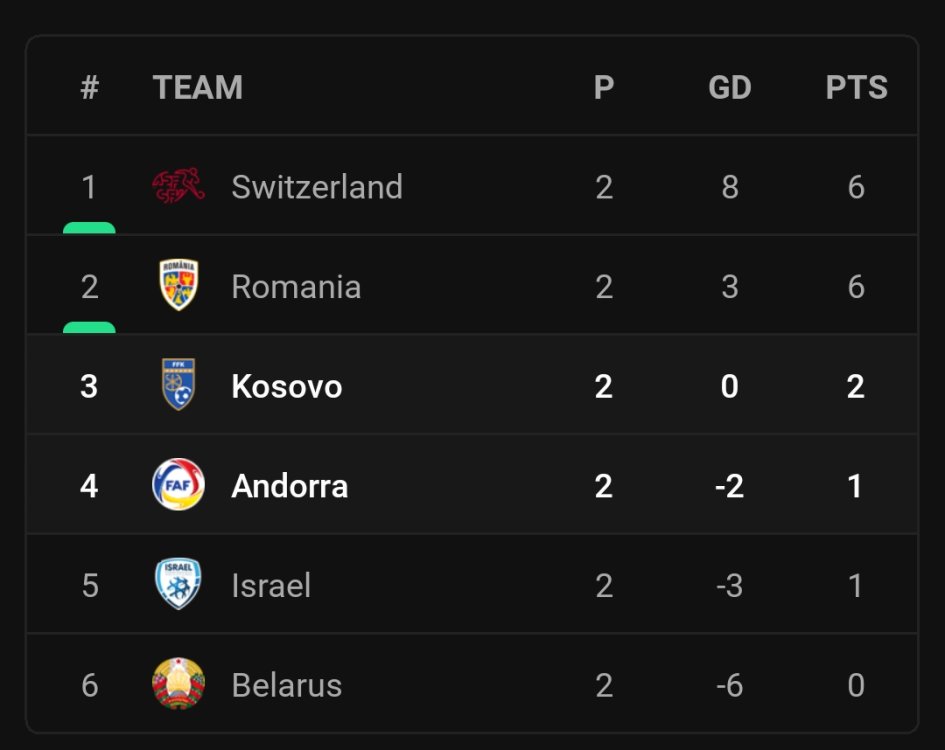Select the Kosovo team name
Viewport: 945px width, 750px height.
click(x=286, y=386)
